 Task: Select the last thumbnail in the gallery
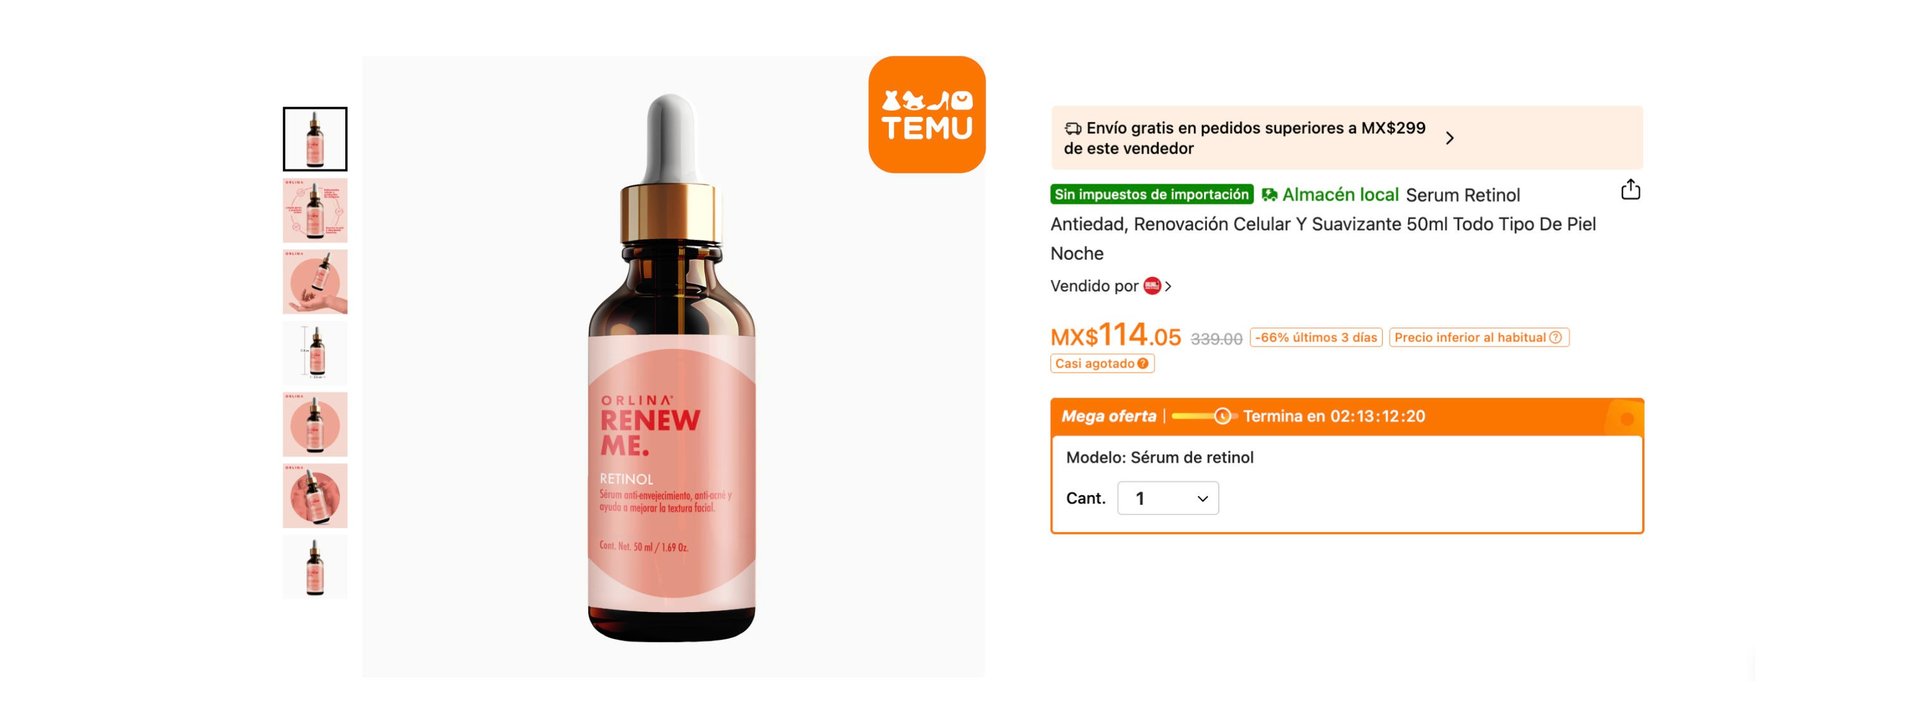(x=315, y=567)
